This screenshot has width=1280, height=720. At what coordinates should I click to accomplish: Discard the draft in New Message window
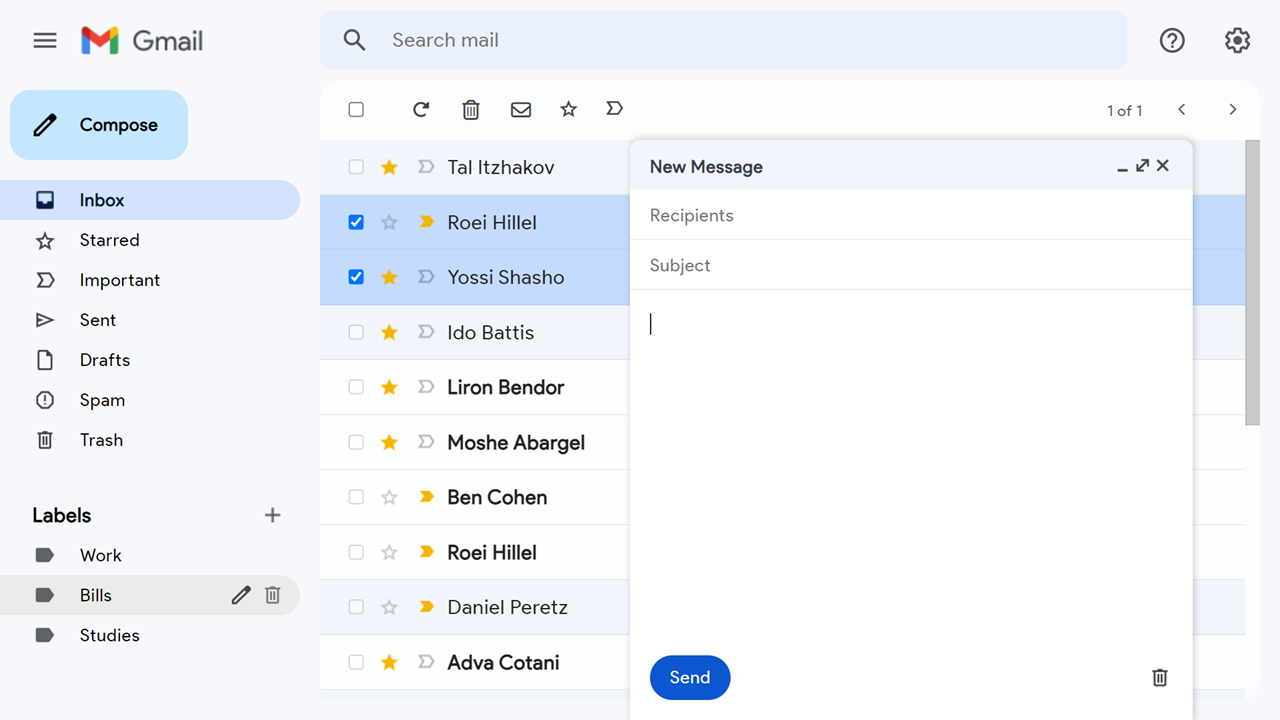[x=1160, y=678]
